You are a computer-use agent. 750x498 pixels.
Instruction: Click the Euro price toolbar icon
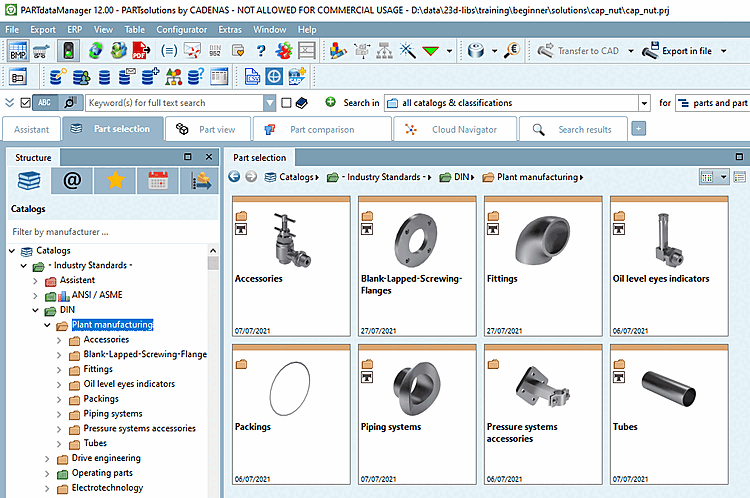pos(511,49)
